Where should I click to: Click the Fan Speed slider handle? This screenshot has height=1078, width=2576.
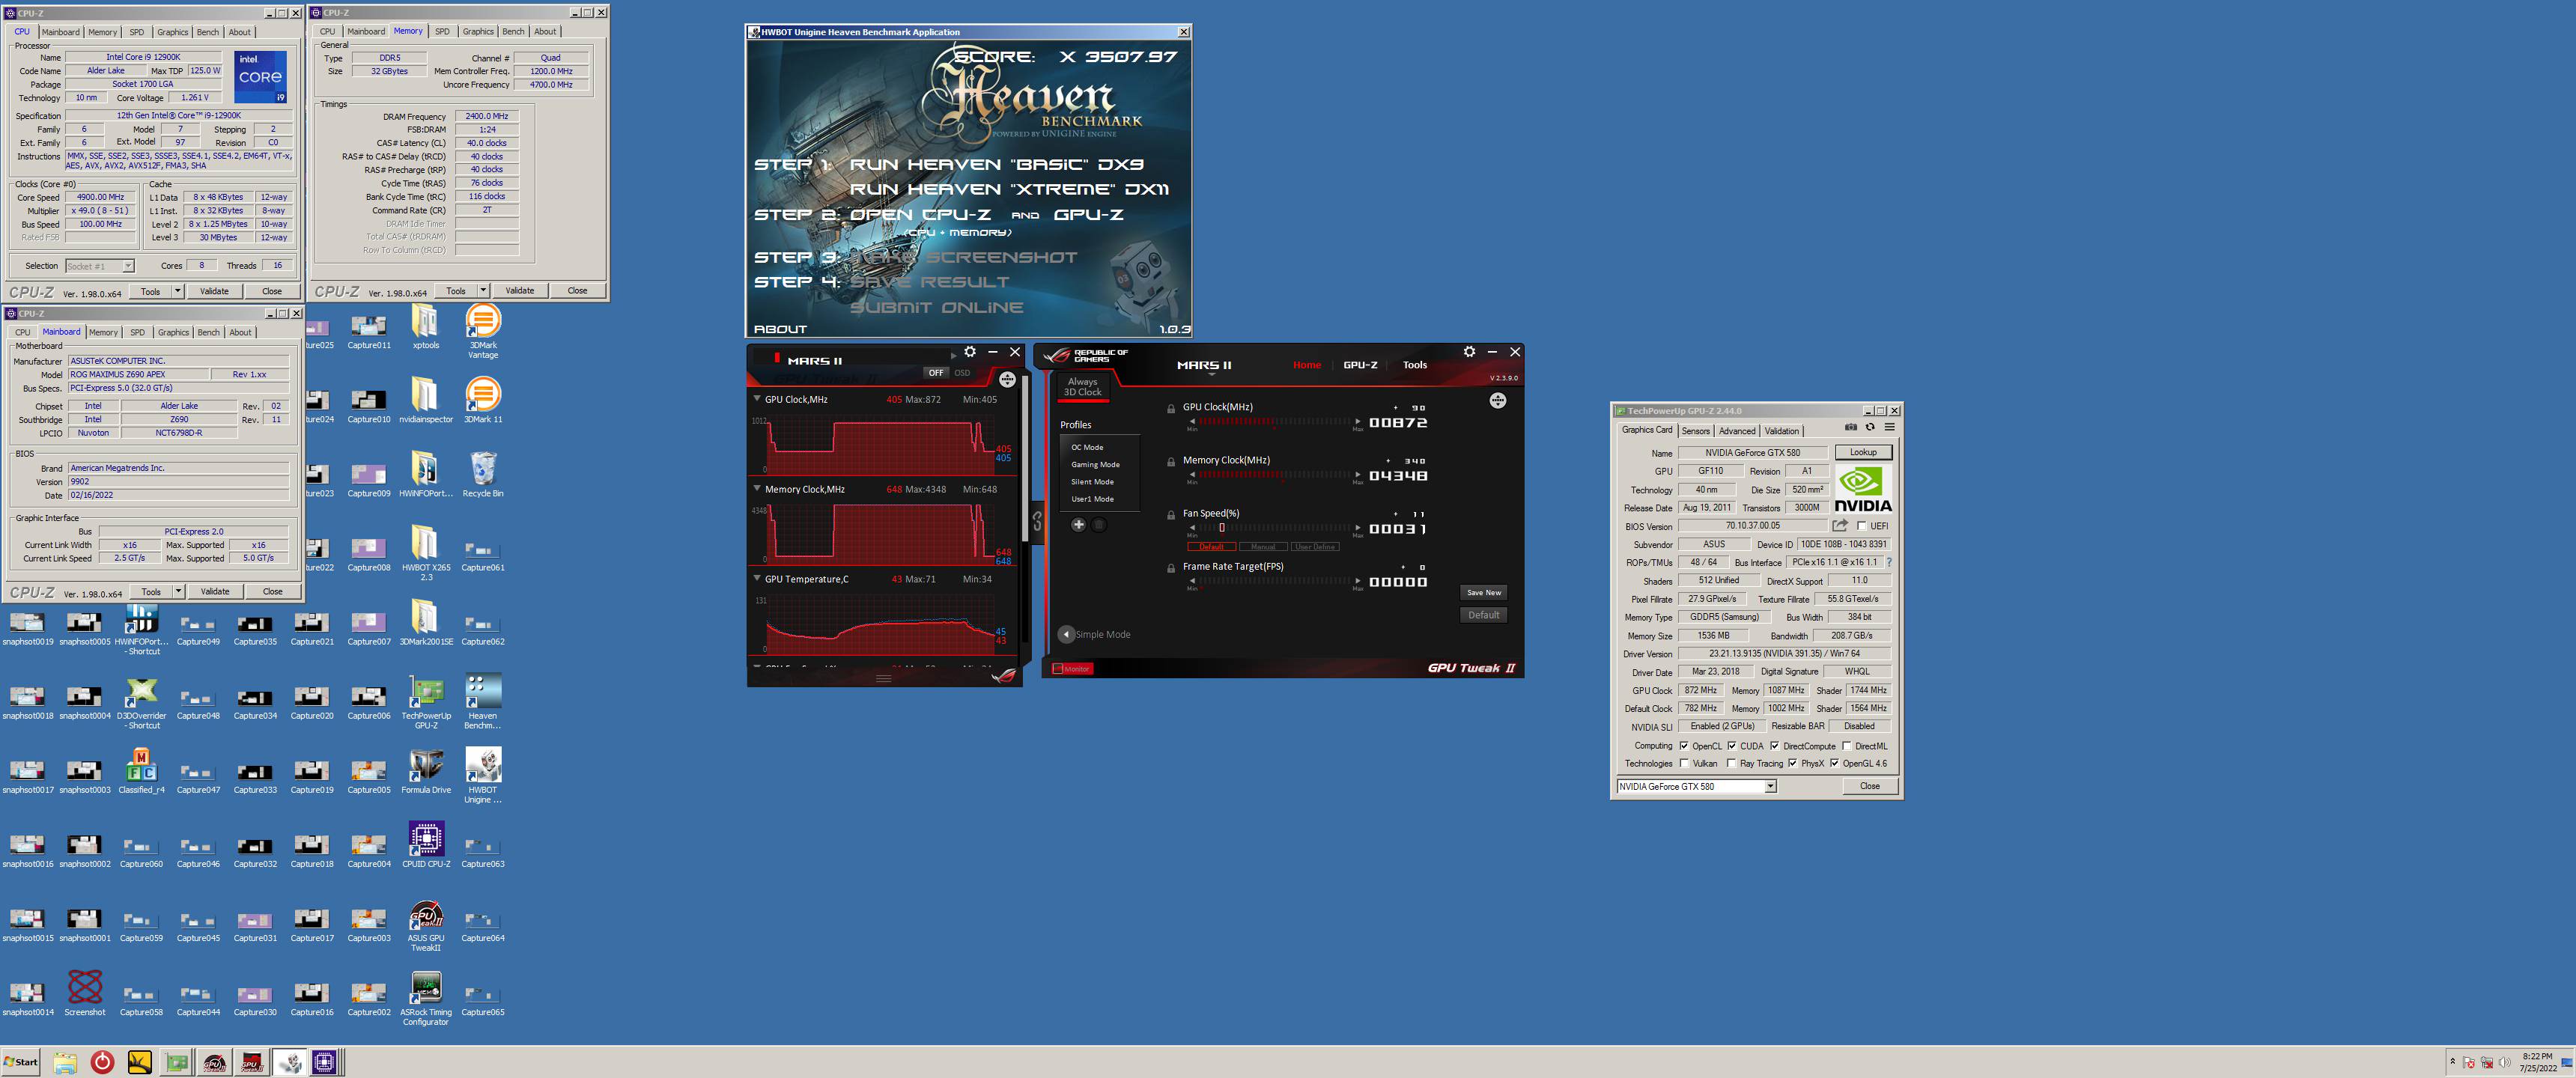click(1221, 527)
